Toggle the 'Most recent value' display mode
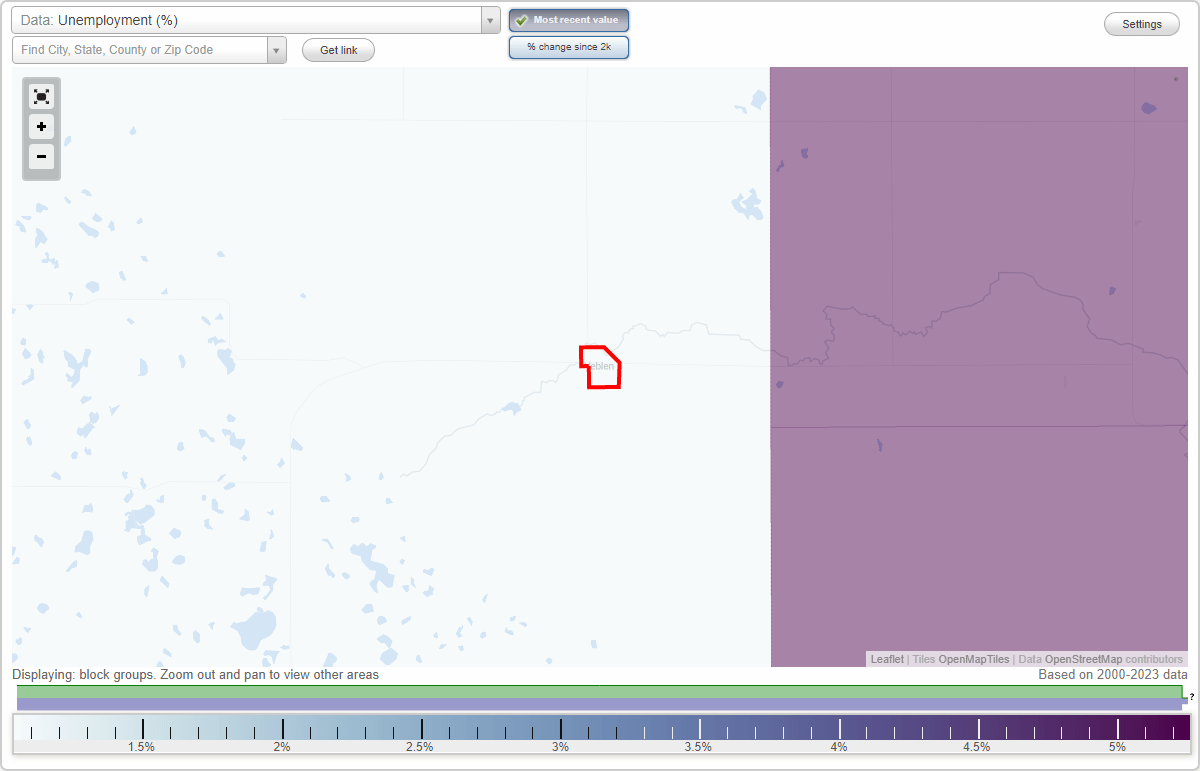 coord(569,20)
